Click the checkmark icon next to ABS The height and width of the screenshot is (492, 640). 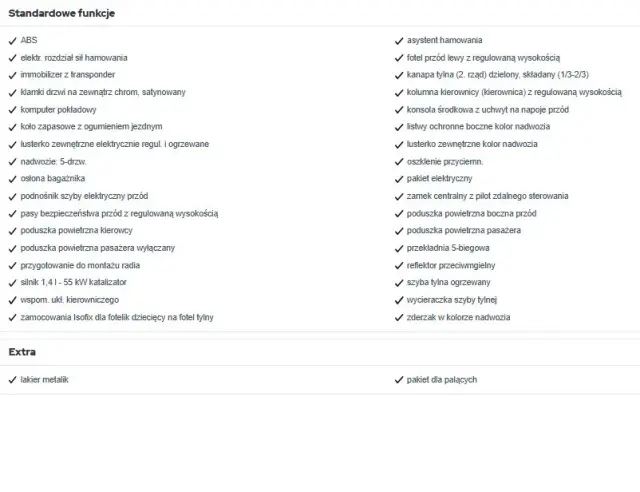pyautogui.click(x=12, y=41)
